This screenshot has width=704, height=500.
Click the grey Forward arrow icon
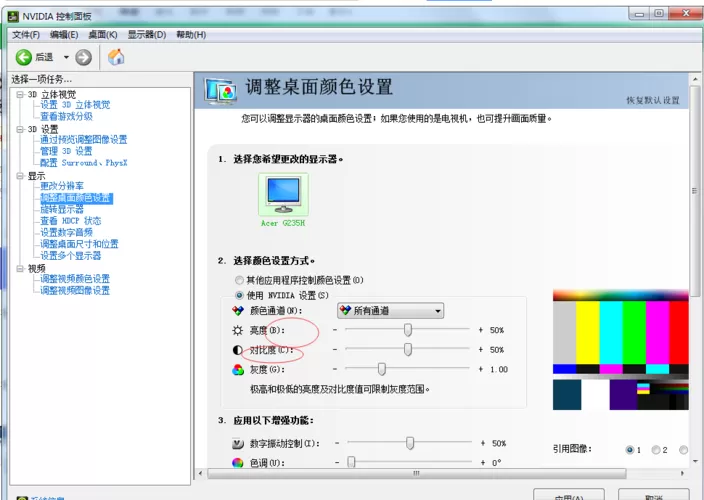click(x=84, y=57)
